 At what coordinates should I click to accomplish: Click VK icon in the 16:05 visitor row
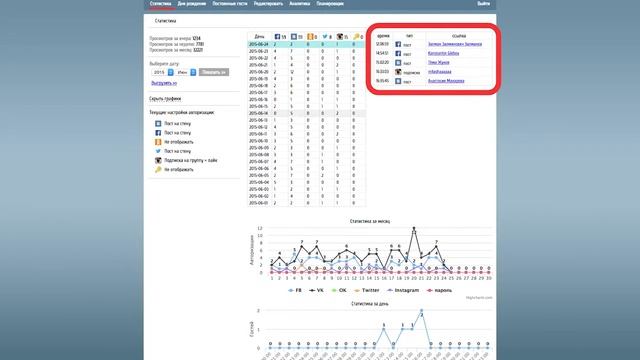click(x=398, y=81)
